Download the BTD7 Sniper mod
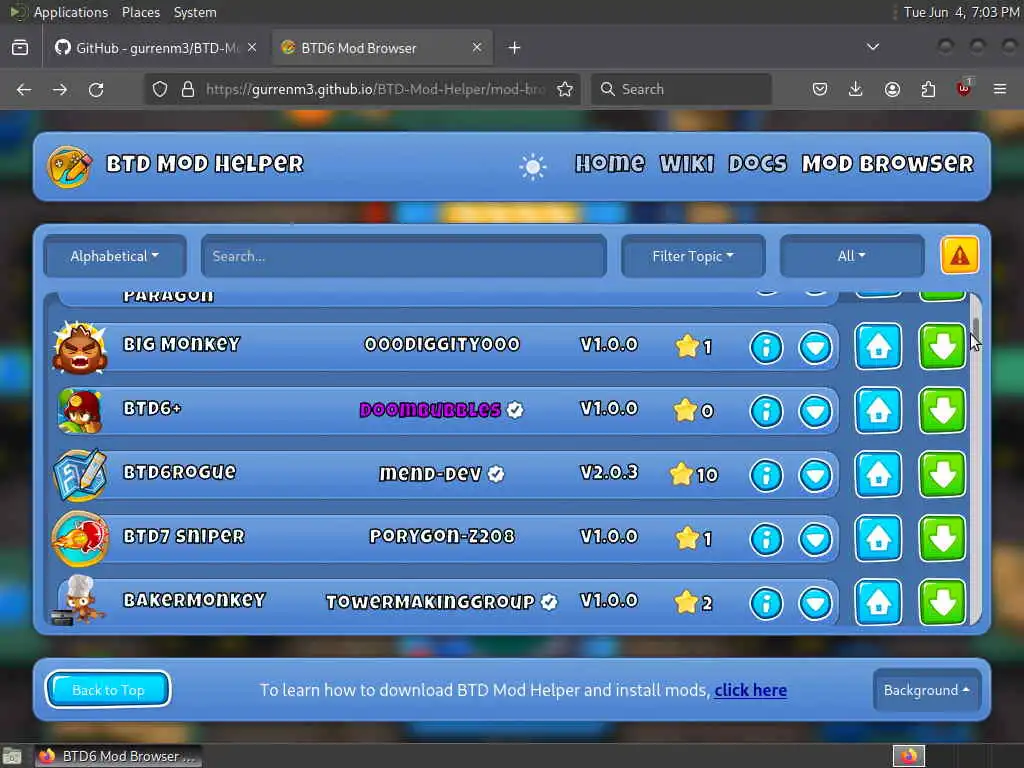 tap(942, 538)
